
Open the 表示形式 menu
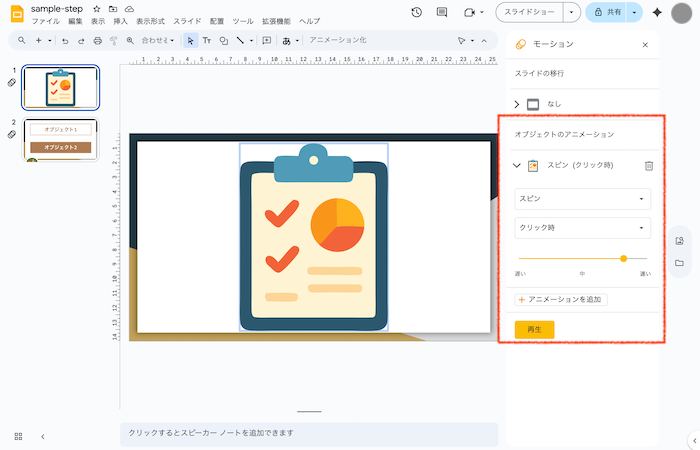coord(150,21)
